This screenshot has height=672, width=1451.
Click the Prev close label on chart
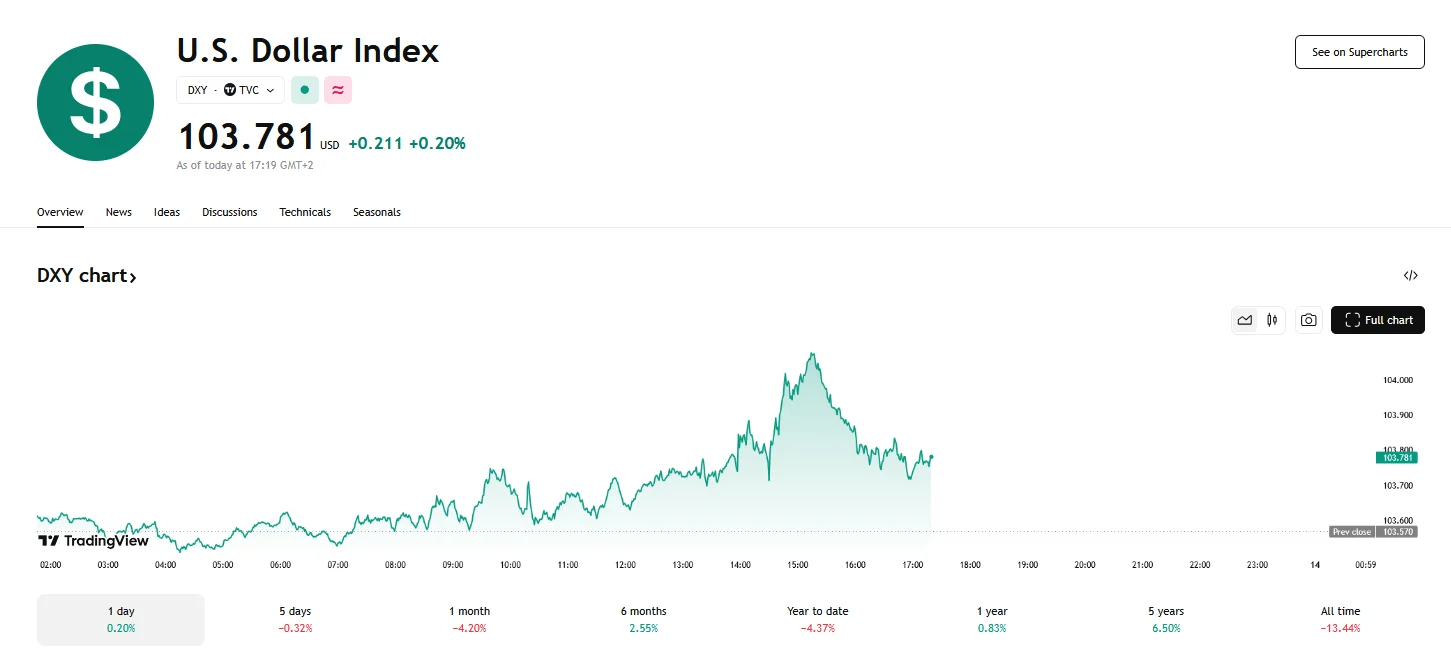pos(1352,532)
